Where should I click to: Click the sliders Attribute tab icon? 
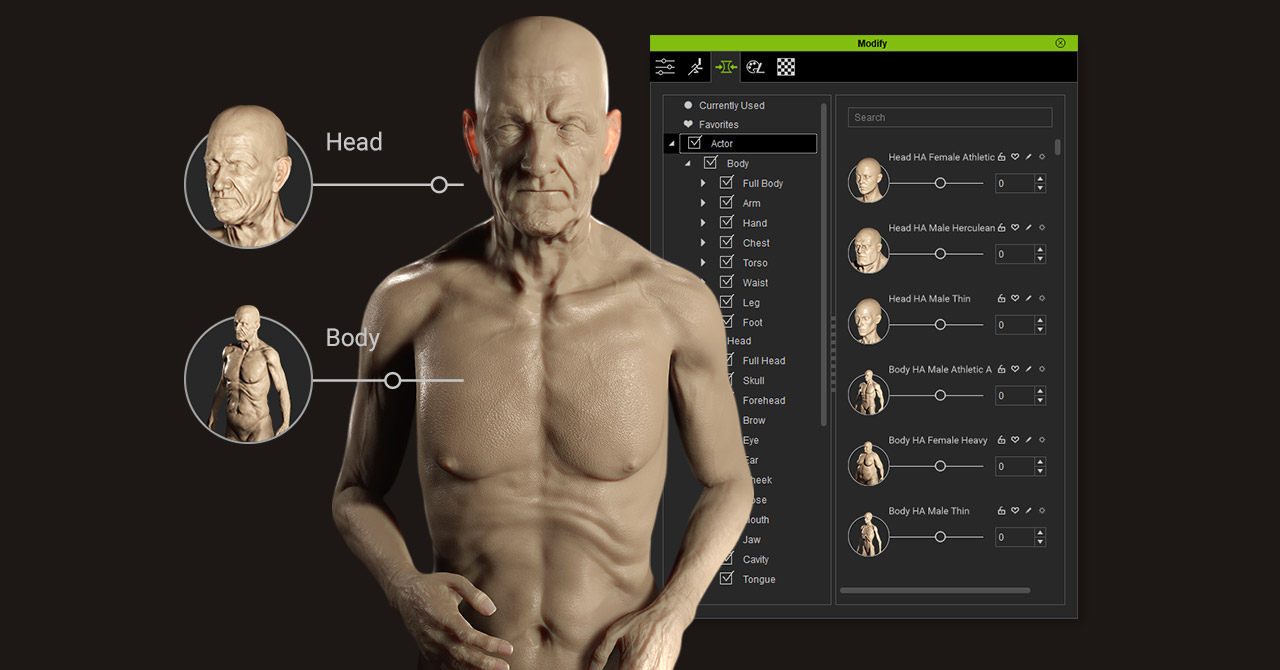point(665,67)
